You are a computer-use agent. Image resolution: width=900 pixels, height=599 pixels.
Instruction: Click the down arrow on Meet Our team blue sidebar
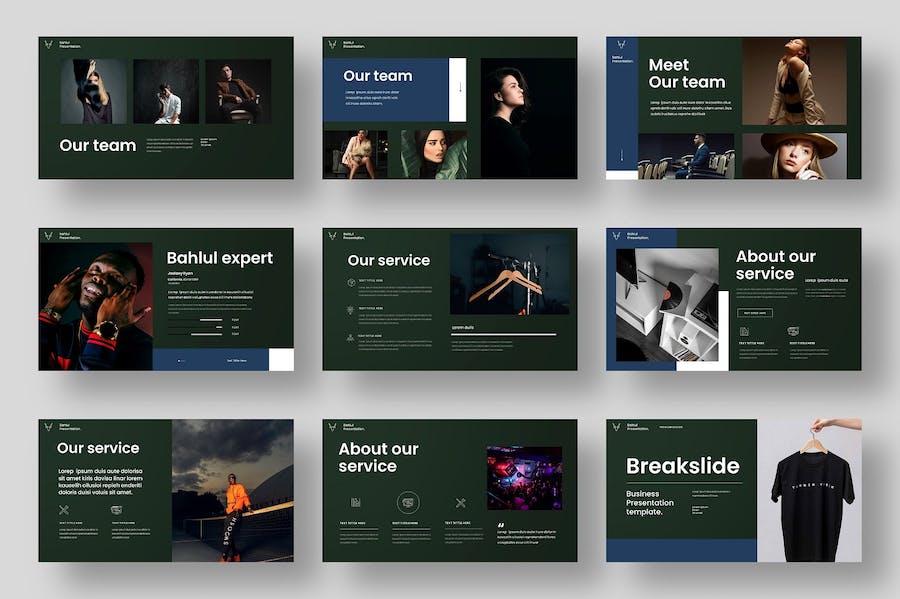[x=621, y=155]
